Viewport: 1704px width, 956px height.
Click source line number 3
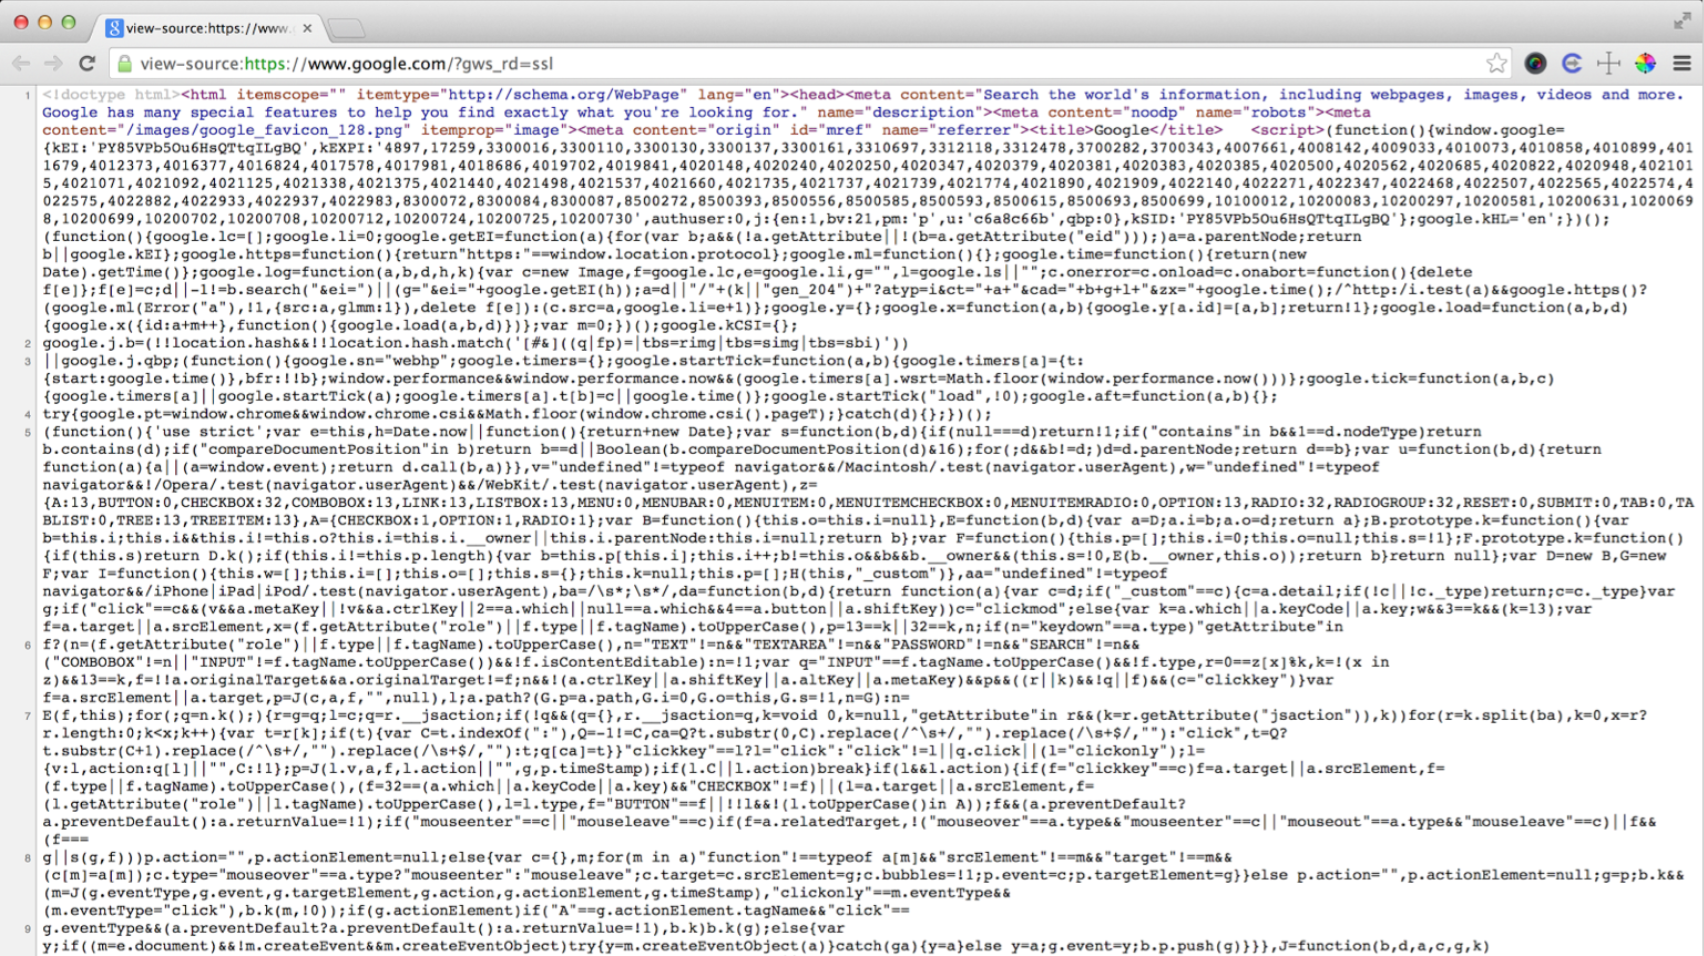28,362
